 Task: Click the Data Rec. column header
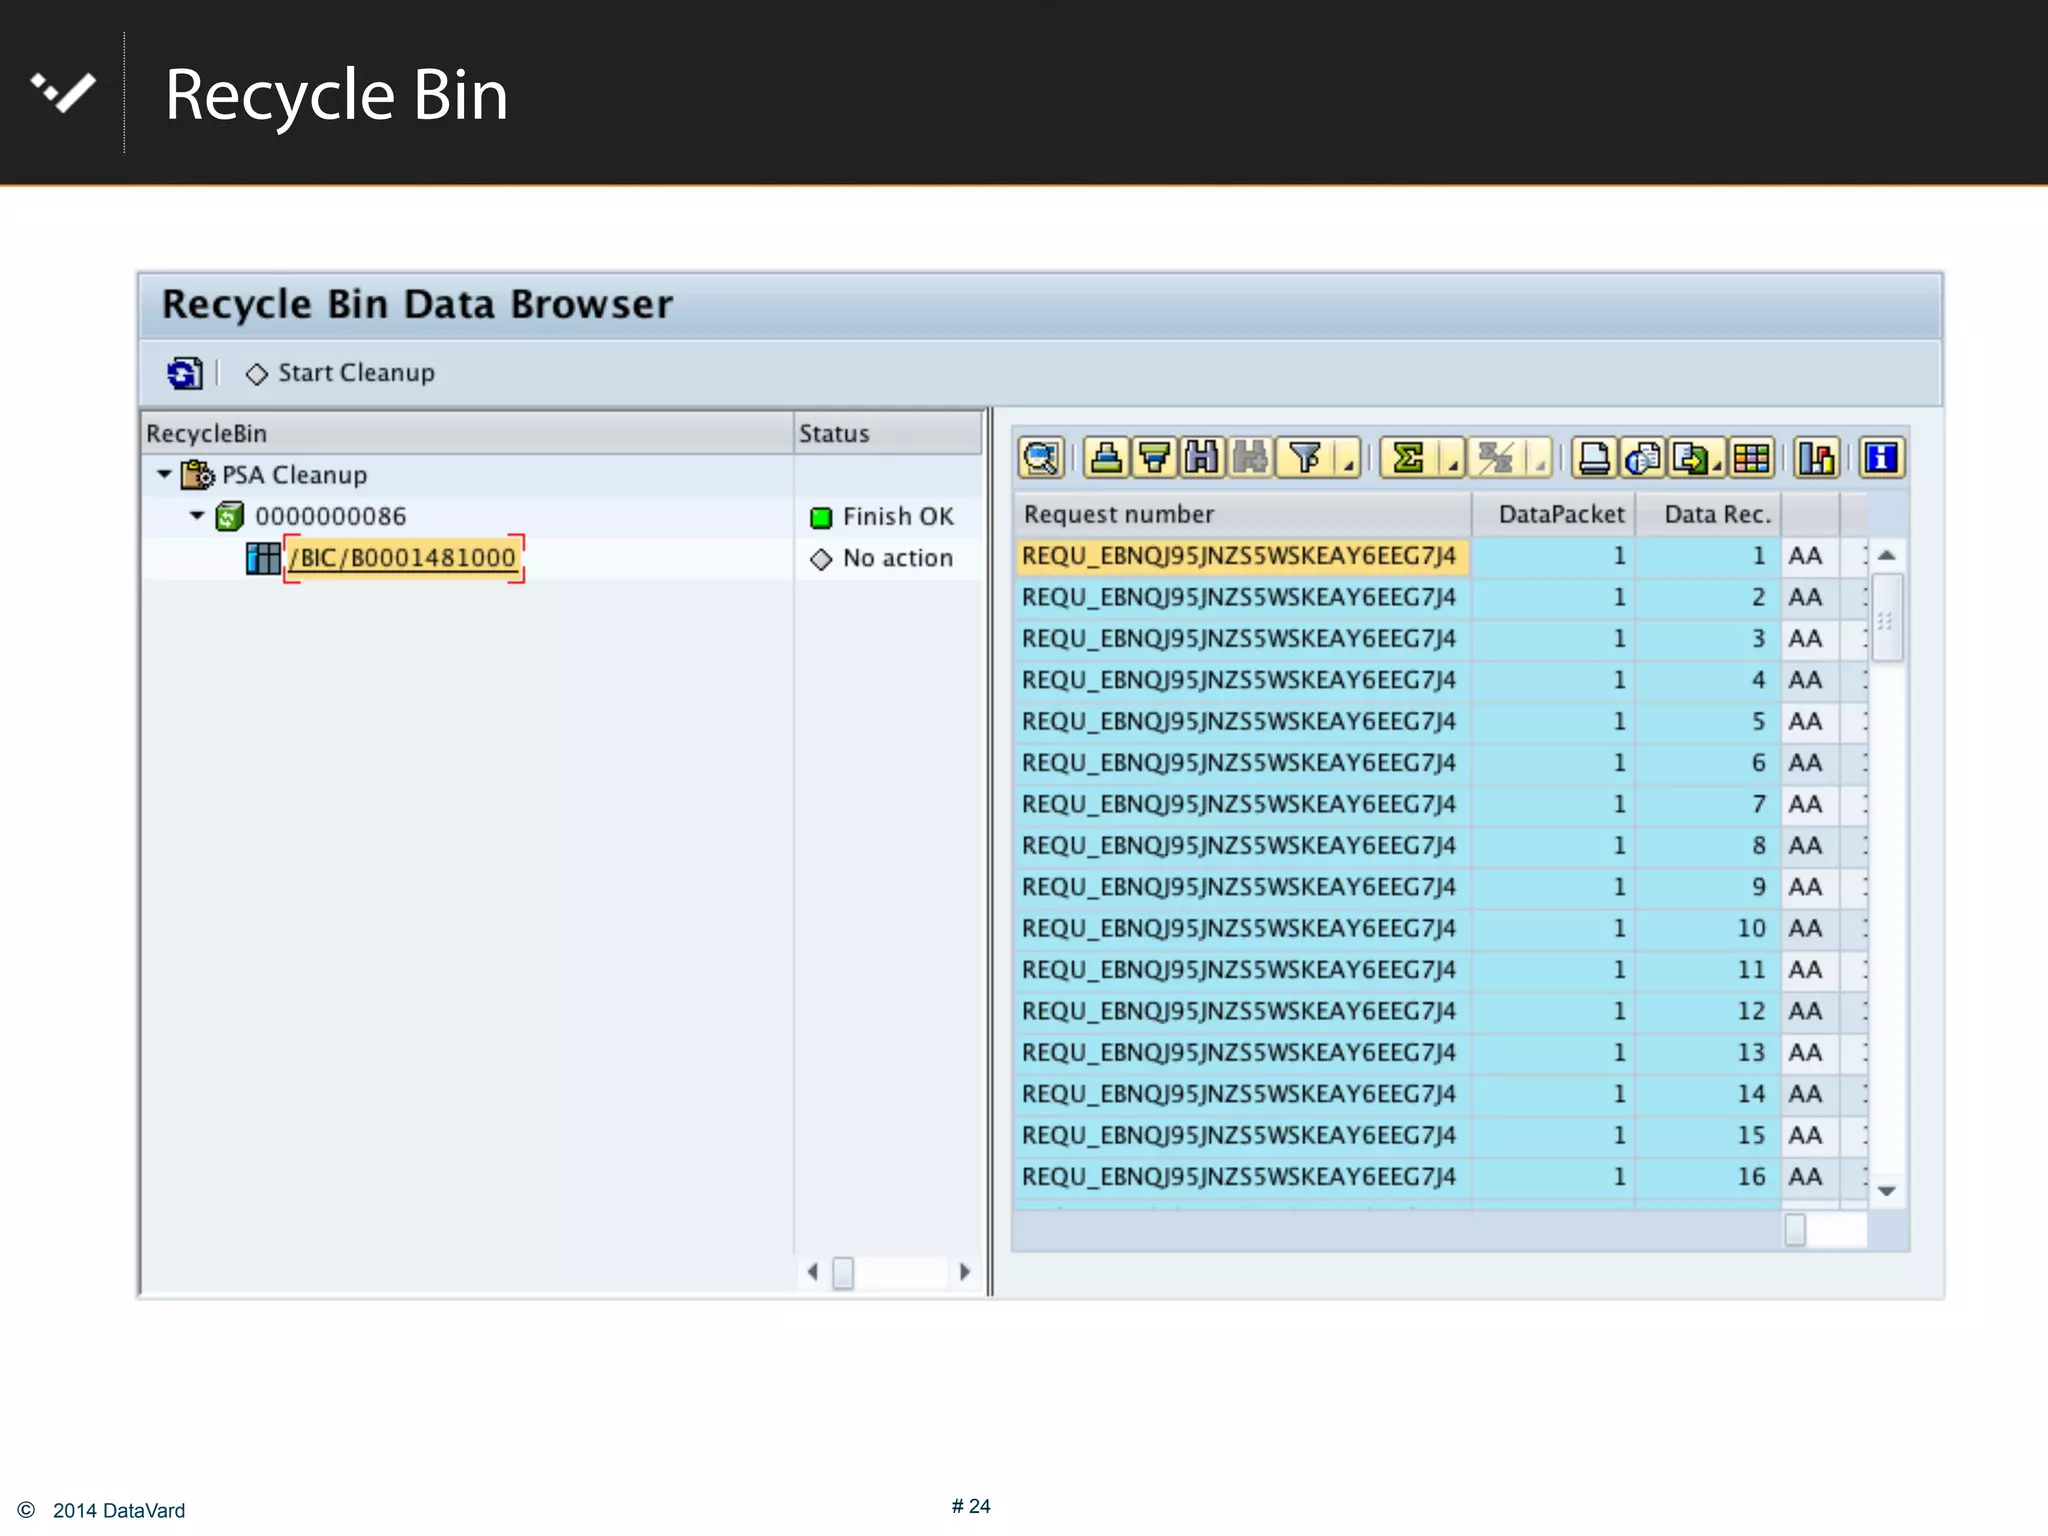1709,514
